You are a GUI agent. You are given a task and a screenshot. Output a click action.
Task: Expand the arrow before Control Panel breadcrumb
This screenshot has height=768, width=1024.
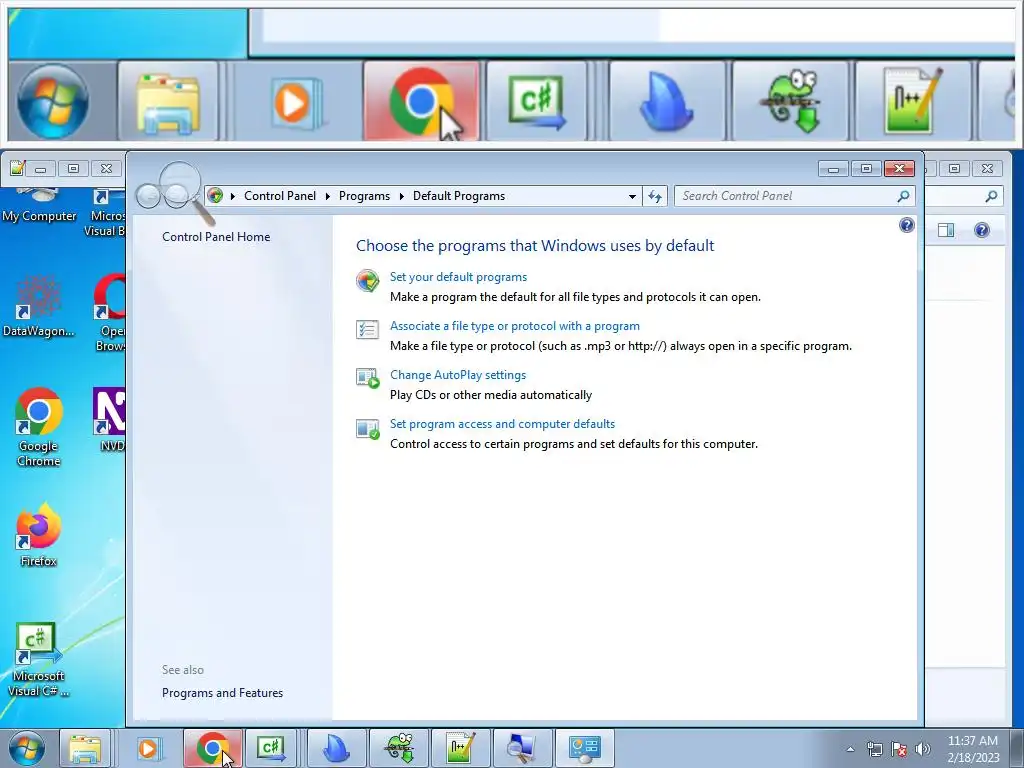tap(232, 196)
